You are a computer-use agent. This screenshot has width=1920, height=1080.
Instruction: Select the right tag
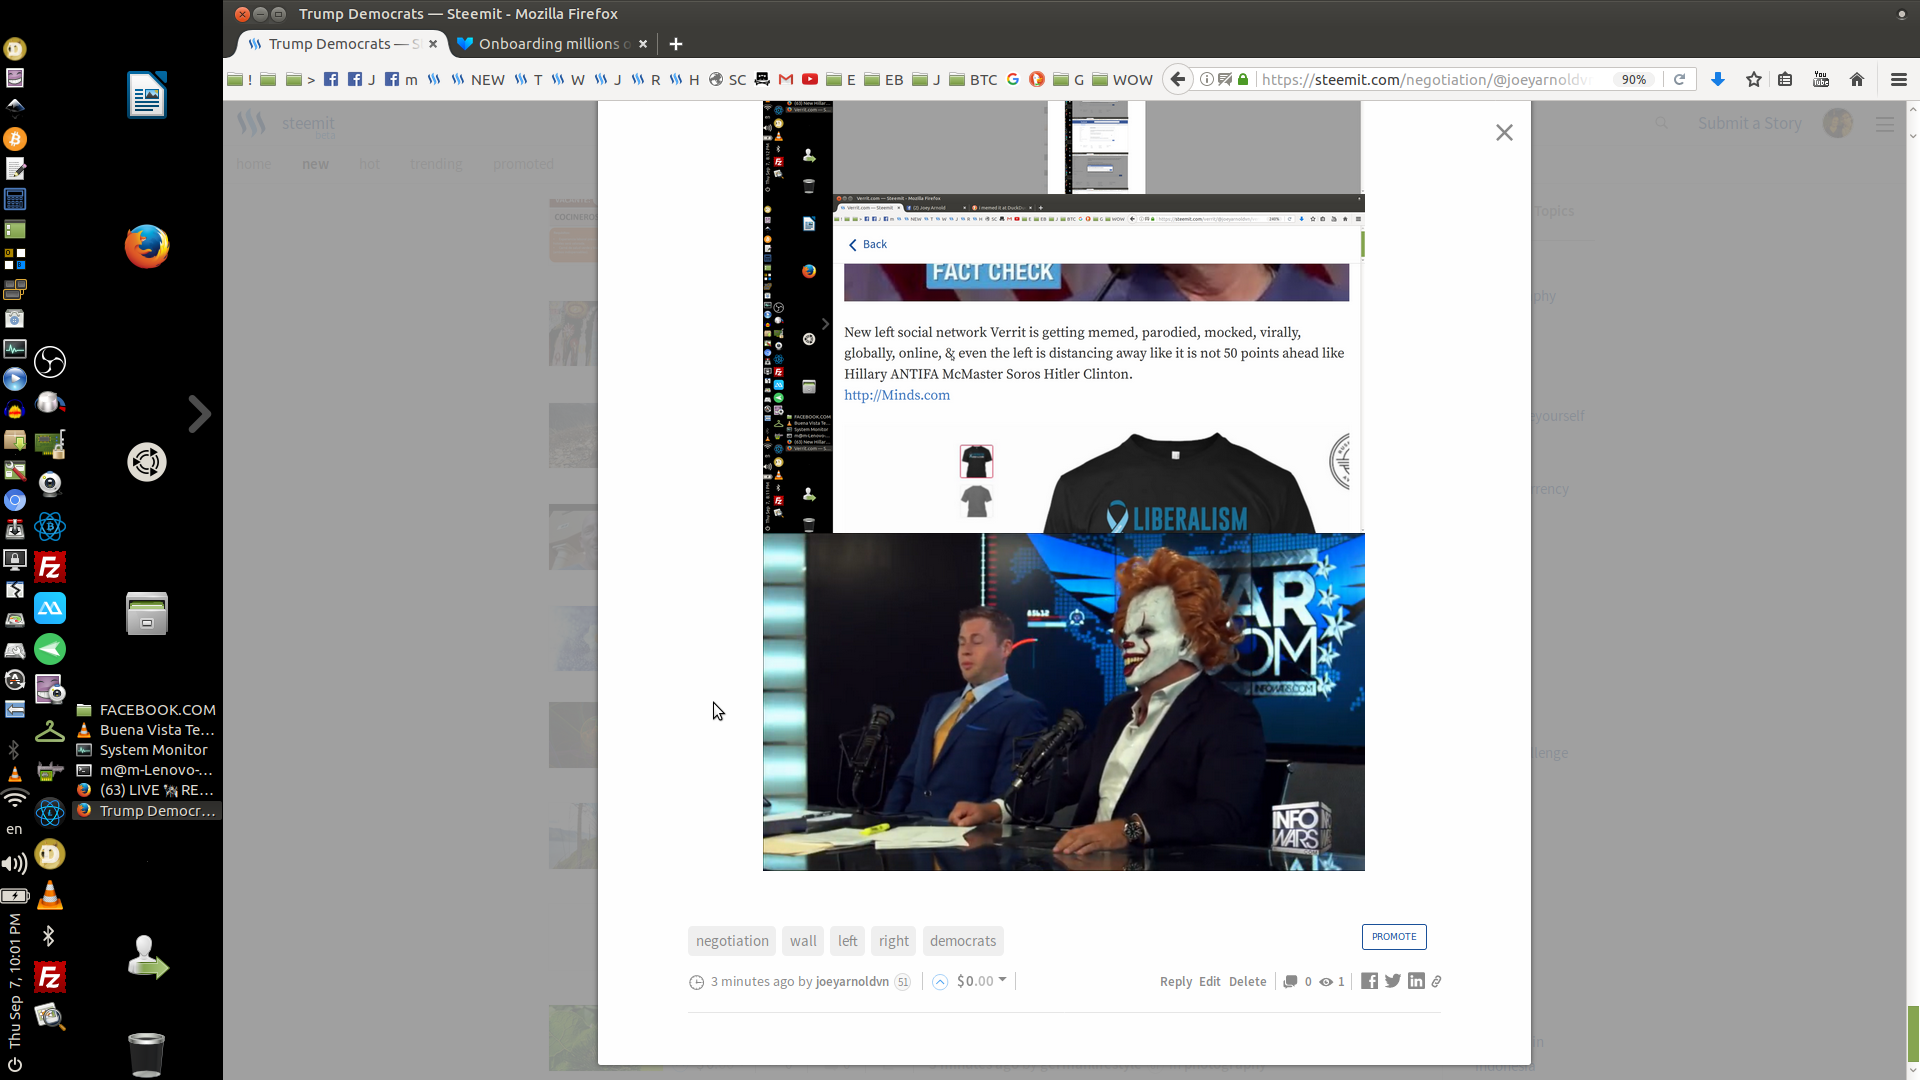pyautogui.click(x=894, y=941)
